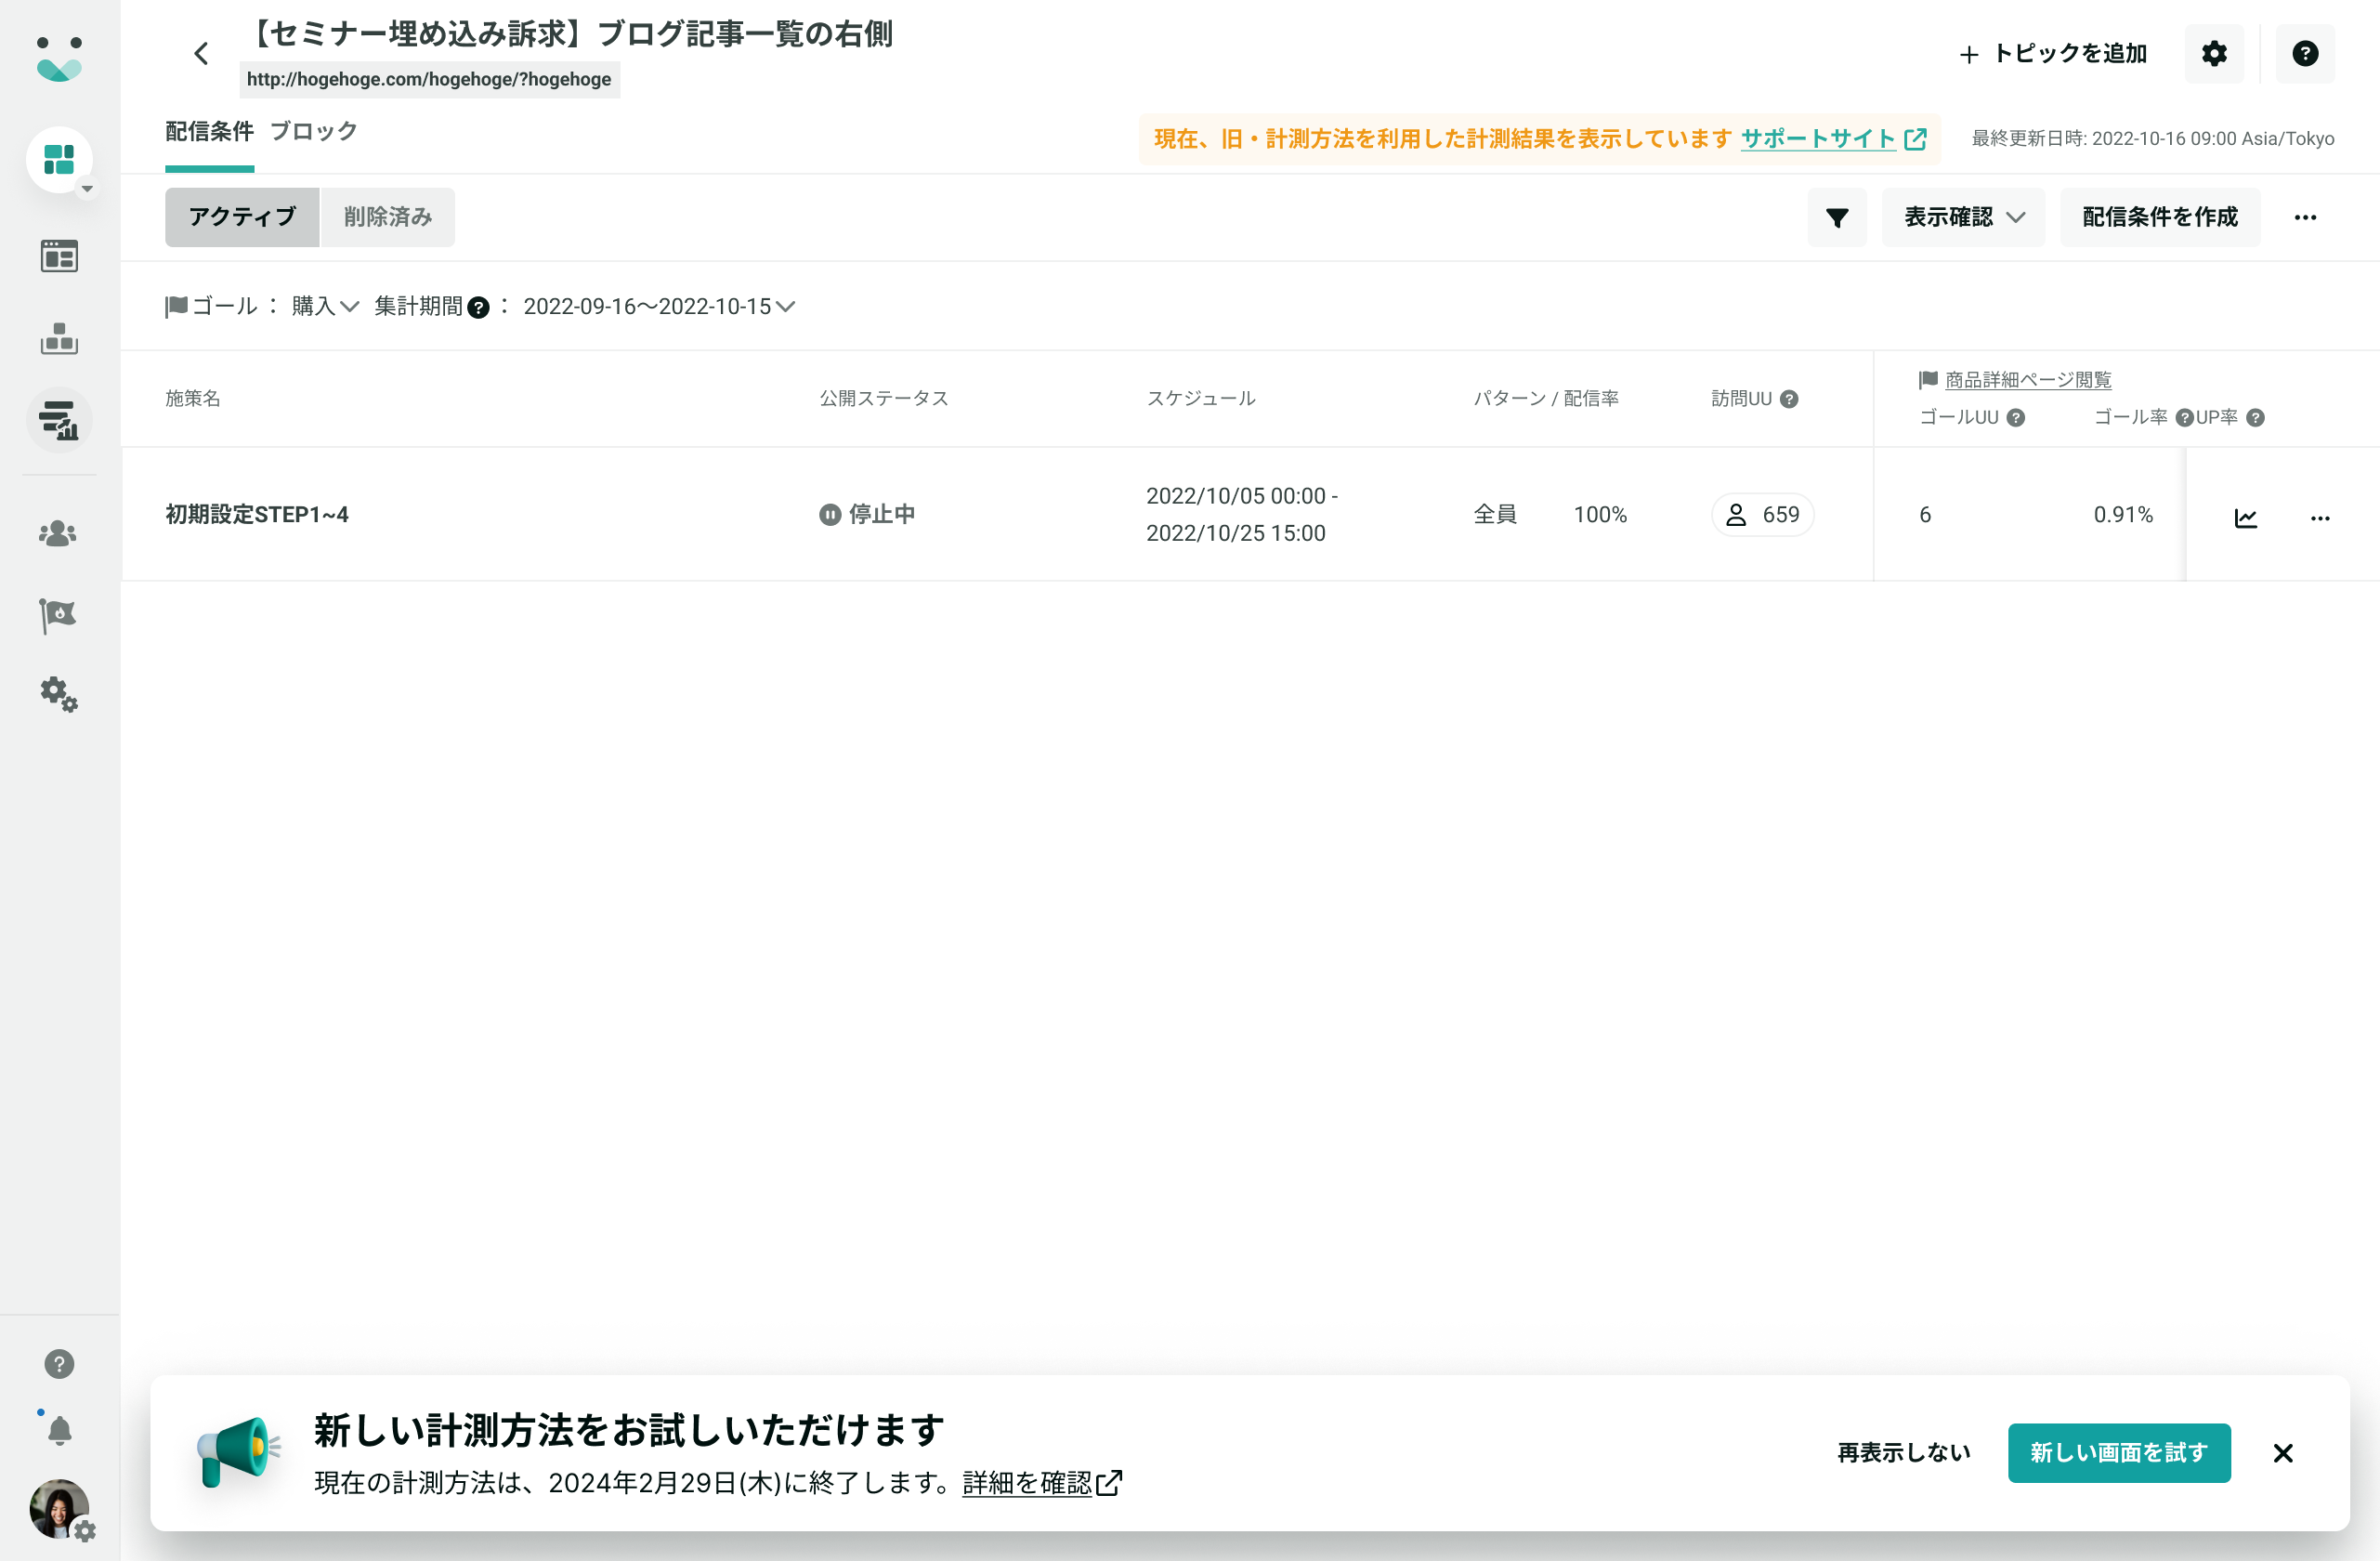Open the gears settings icon in sidebar
Screen dimensions: 2380x1561
click(59, 694)
